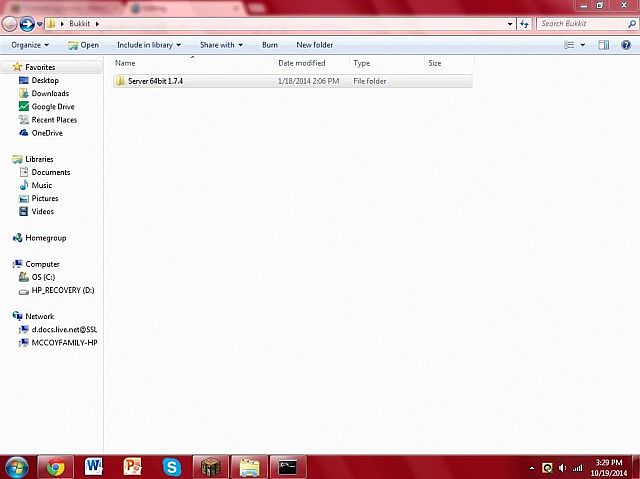Sort files by the Name column

click(125, 63)
